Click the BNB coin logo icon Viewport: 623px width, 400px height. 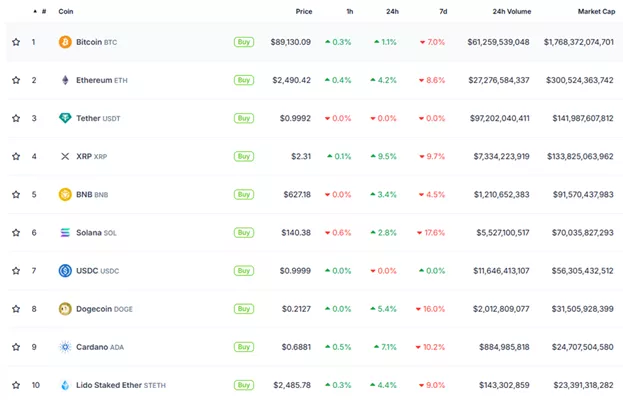65,195
